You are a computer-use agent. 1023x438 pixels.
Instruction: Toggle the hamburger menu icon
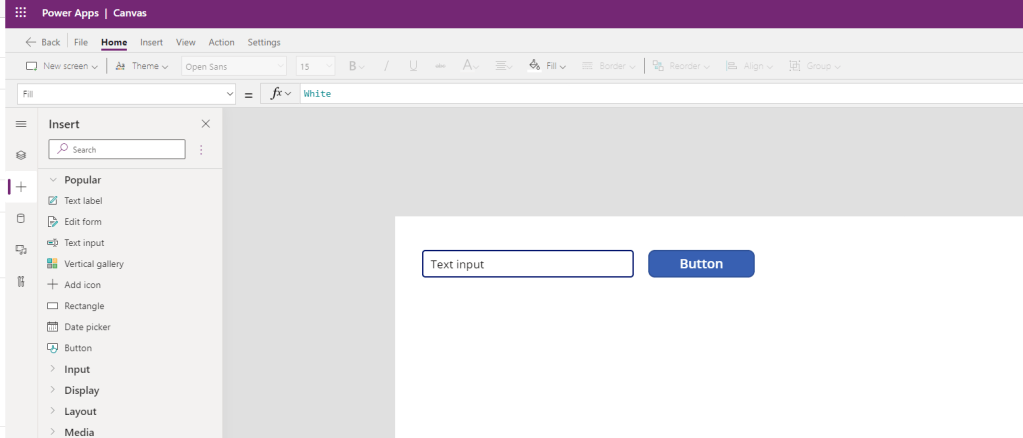click(x=20, y=124)
